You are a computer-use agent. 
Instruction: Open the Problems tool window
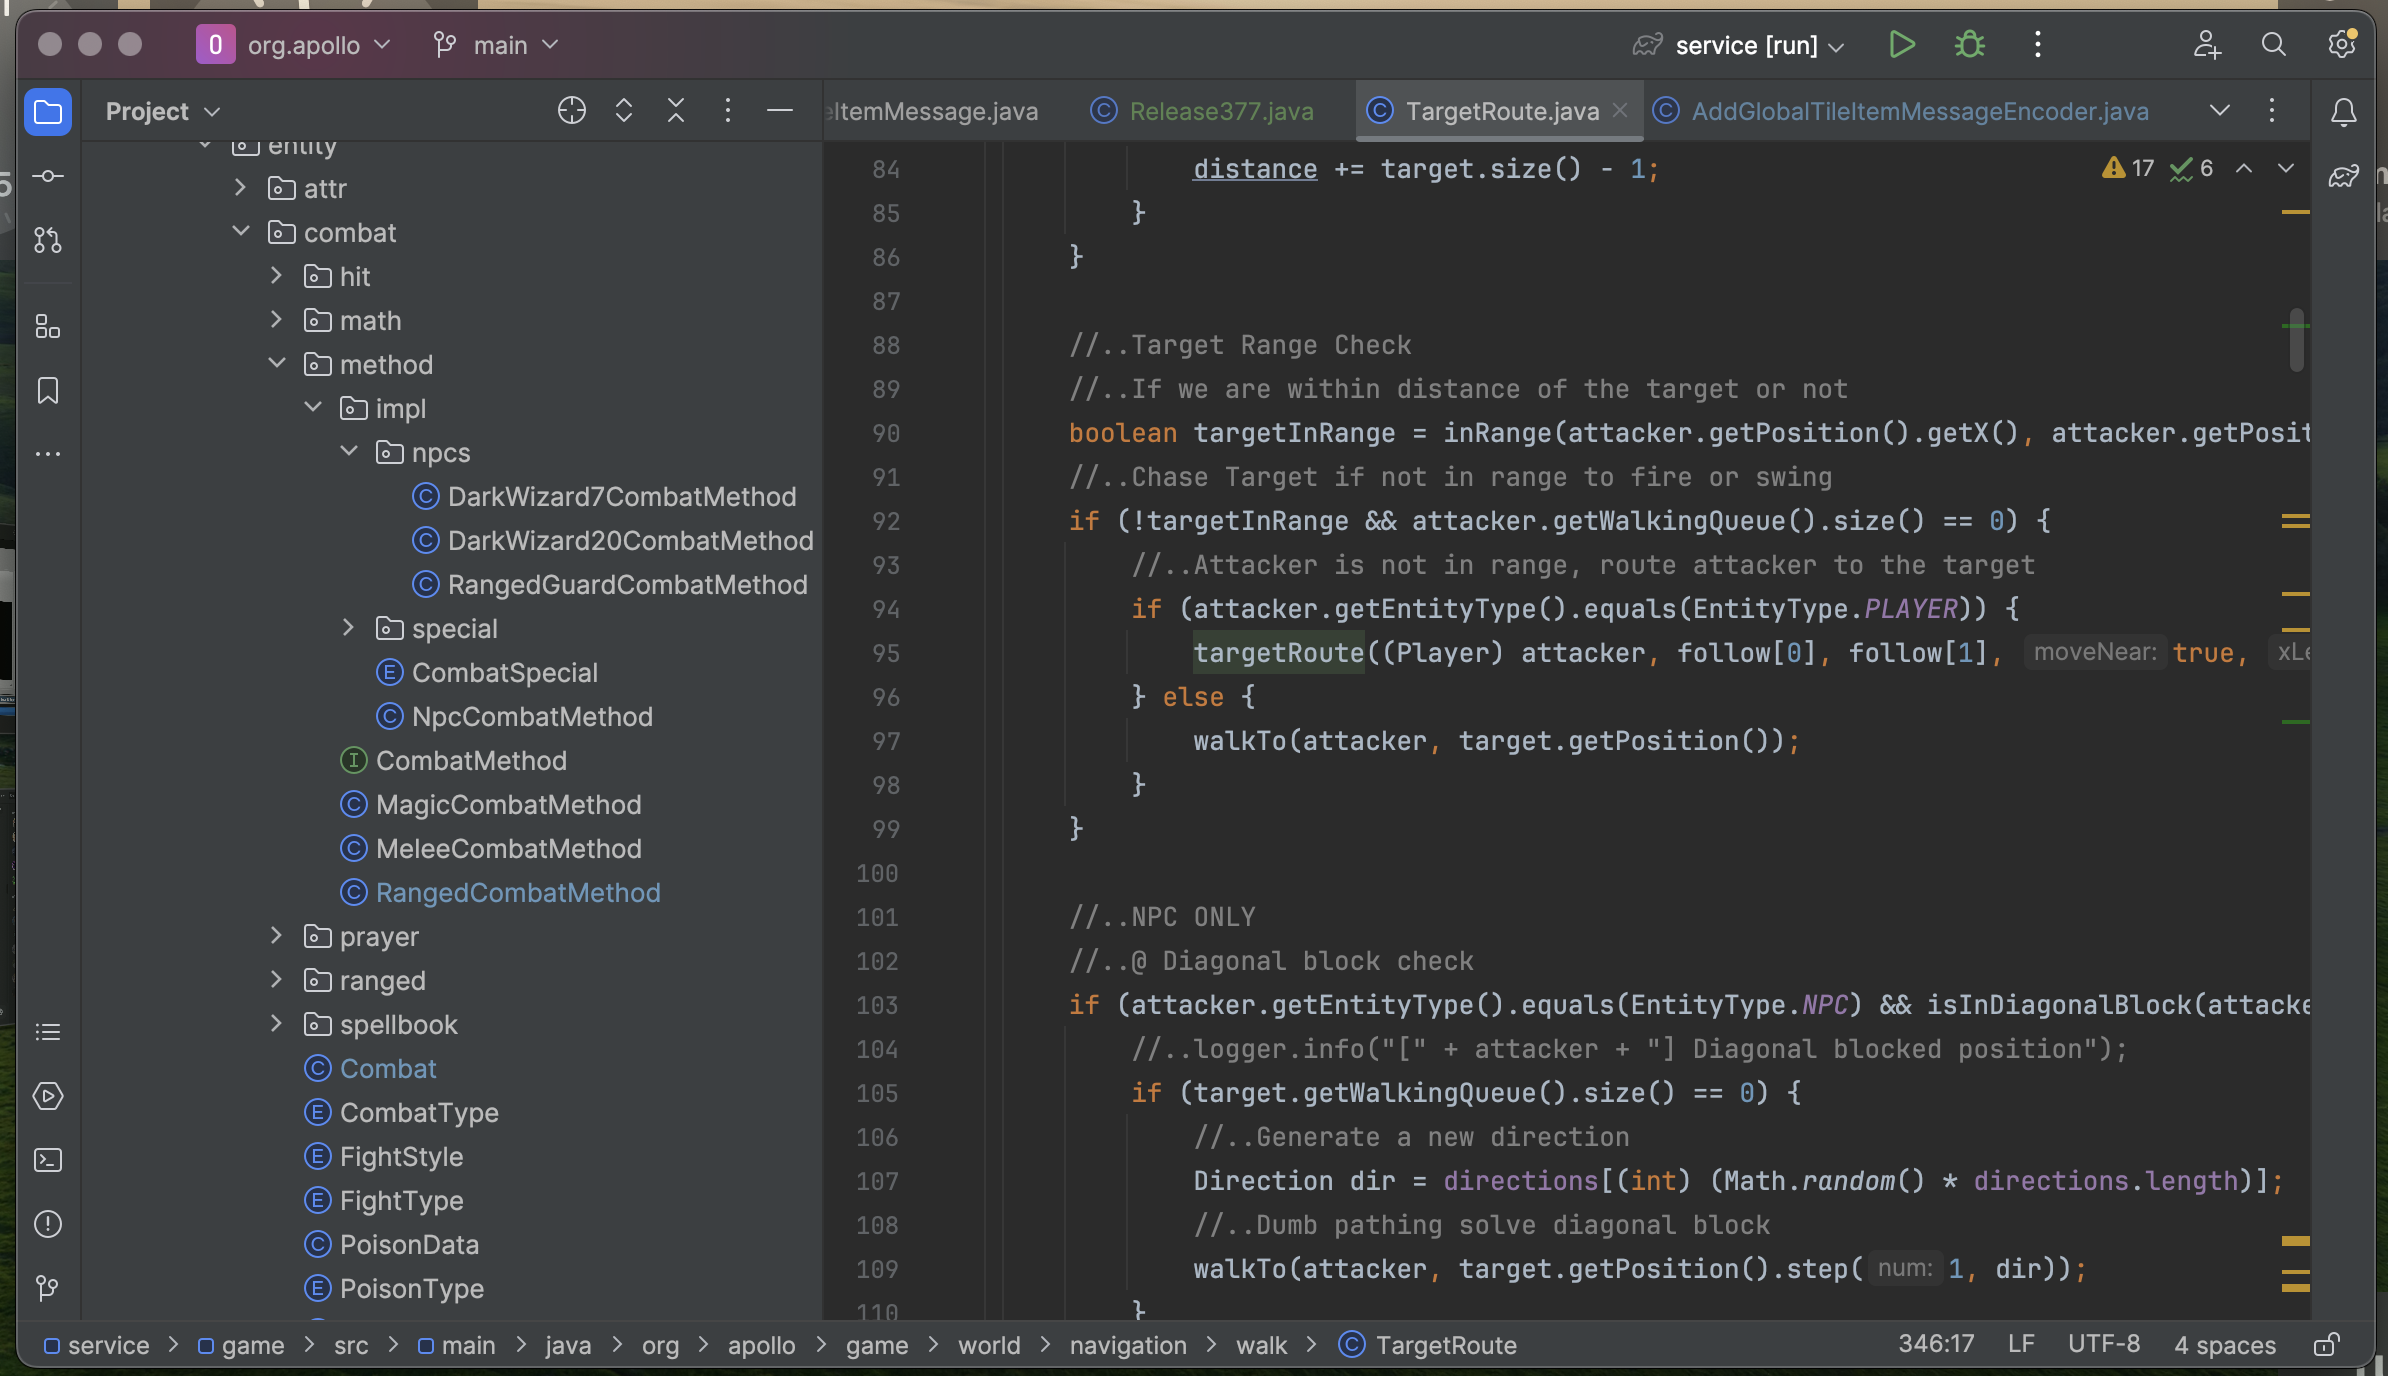[x=47, y=1224]
